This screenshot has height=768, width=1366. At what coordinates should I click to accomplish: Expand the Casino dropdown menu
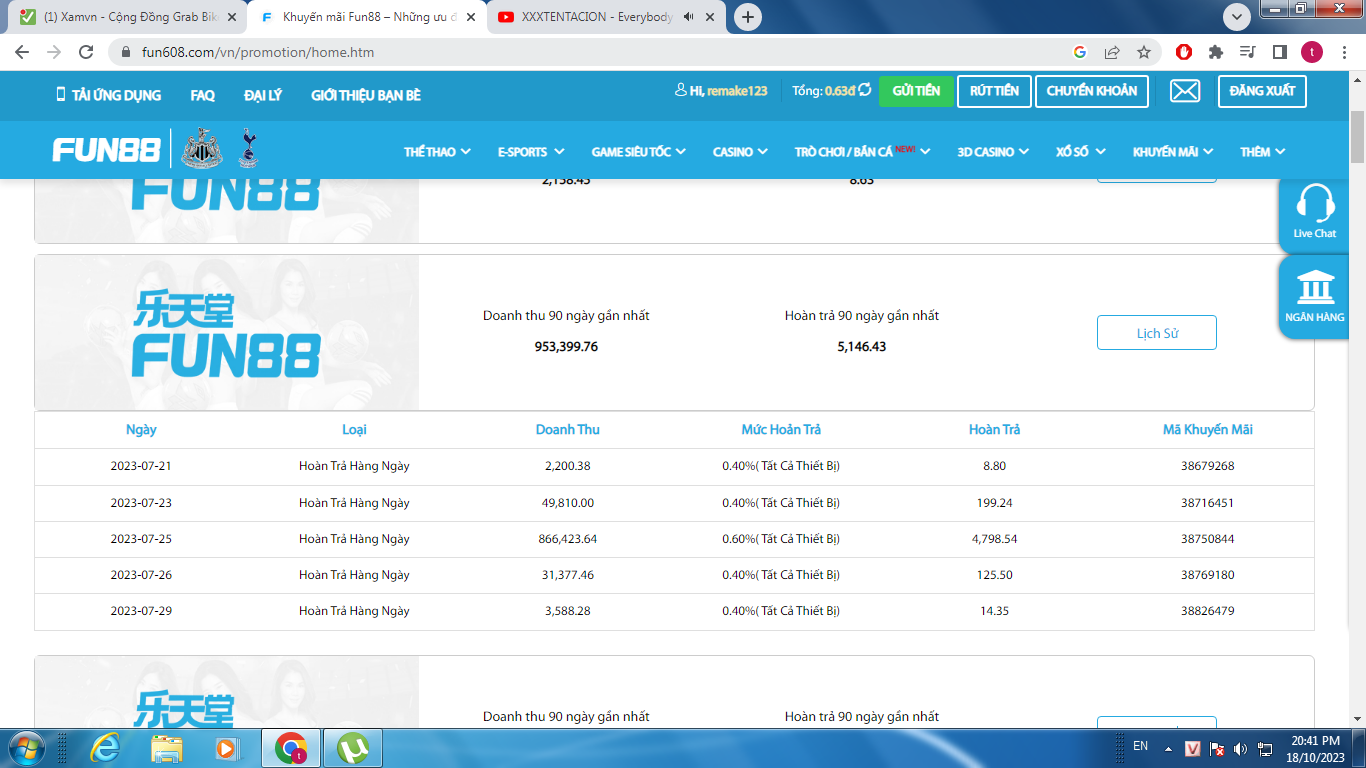pos(740,152)
